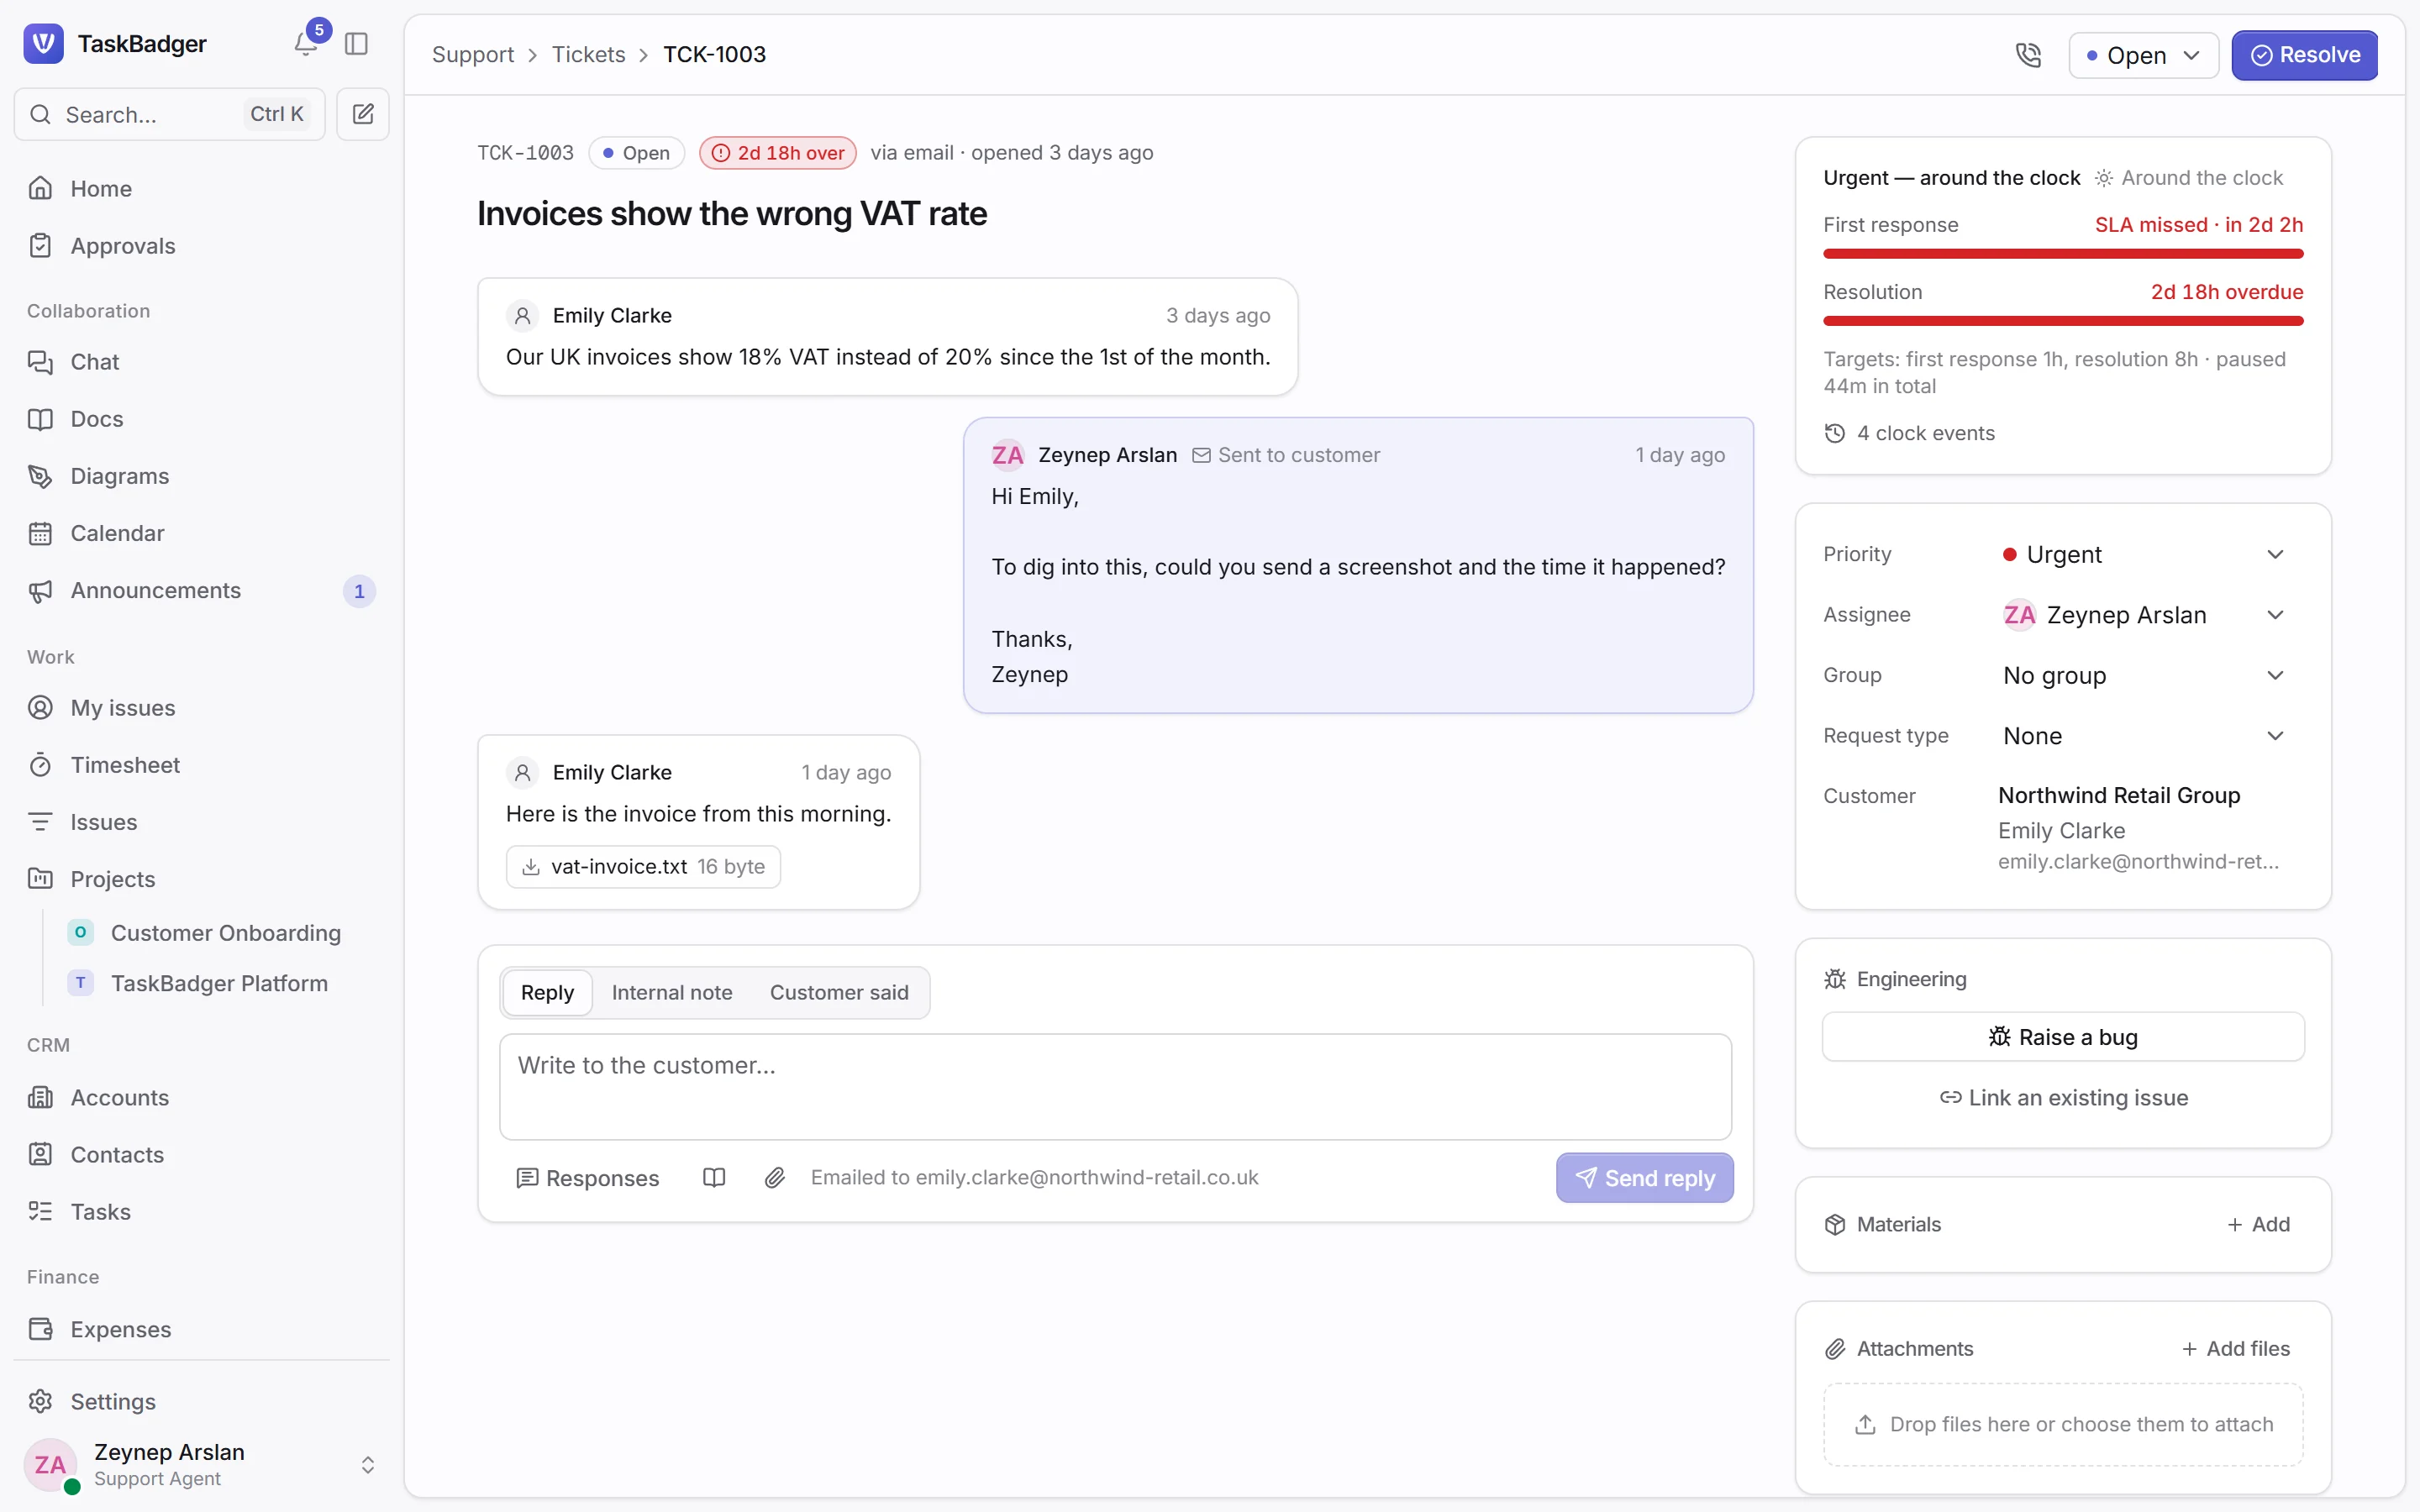
Task: Open Approvals in the sidebar
Action: point(201,246)
